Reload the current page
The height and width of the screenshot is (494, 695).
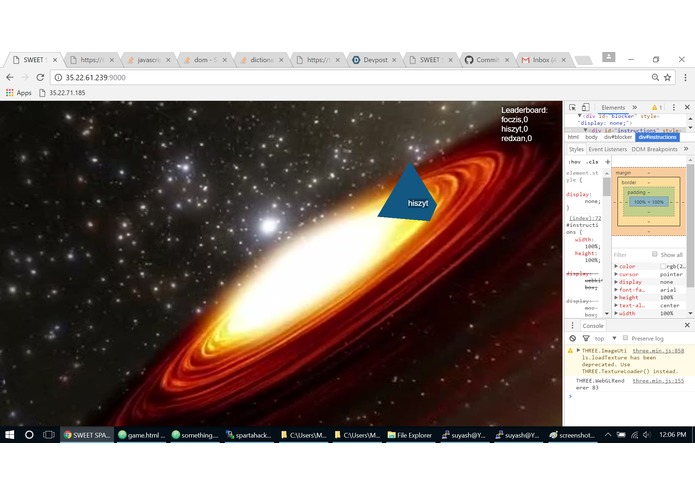tap(40, 78)
